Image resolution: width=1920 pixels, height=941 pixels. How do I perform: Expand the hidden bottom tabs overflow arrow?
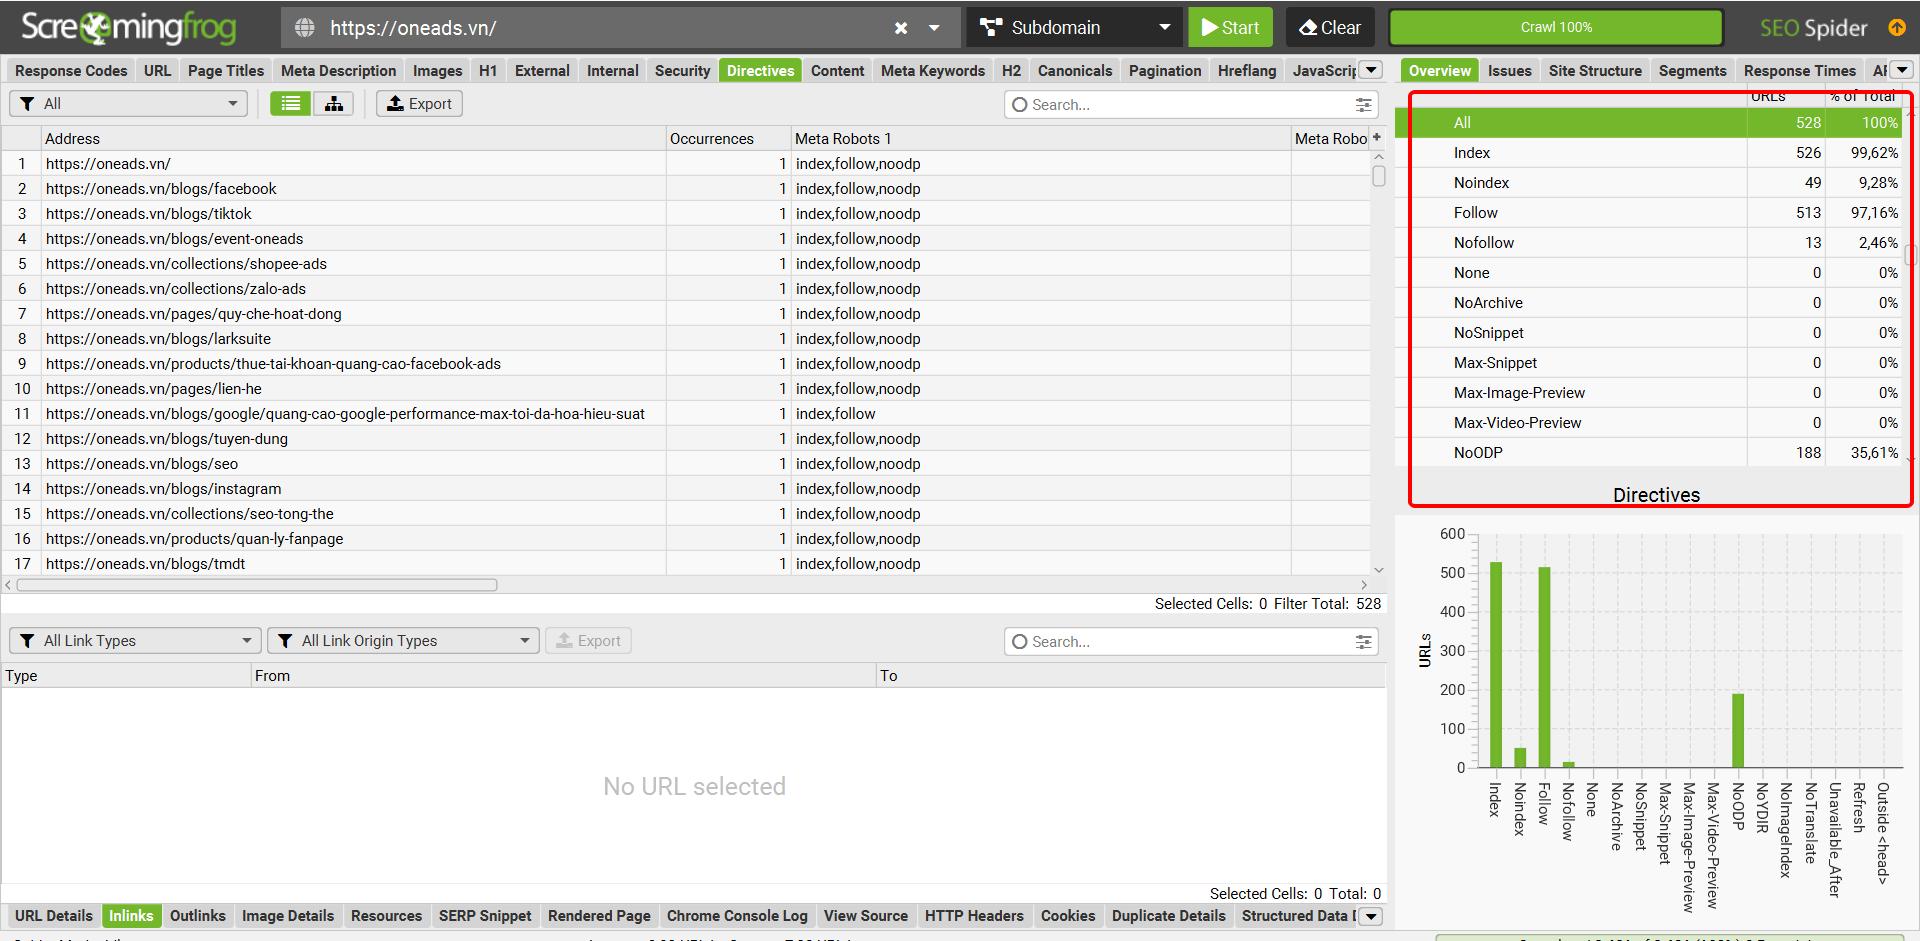(1371, 916)
